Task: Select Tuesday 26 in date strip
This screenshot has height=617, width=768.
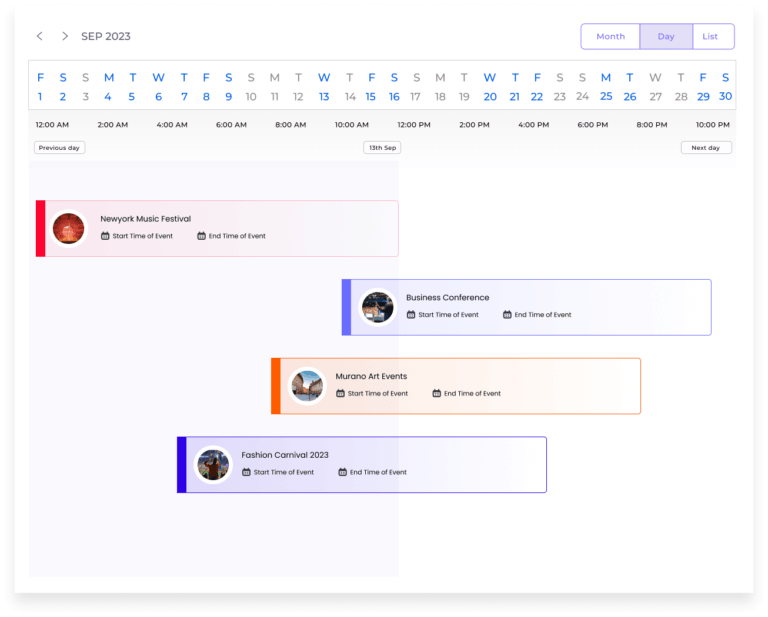Action: [630, 87]
